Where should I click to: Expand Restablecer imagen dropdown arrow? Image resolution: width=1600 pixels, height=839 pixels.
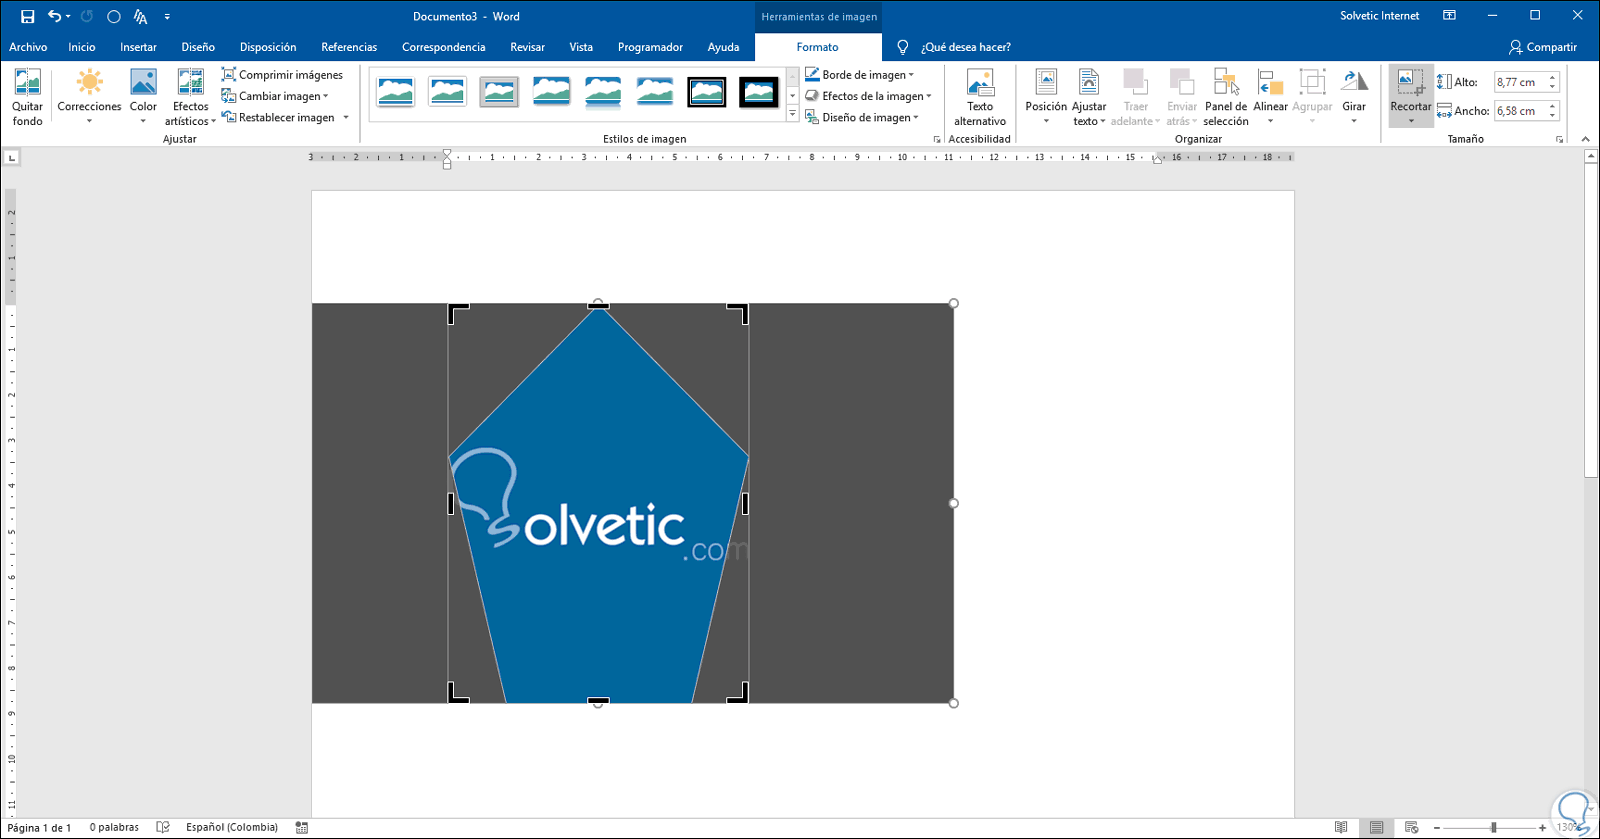pos(346,117)
